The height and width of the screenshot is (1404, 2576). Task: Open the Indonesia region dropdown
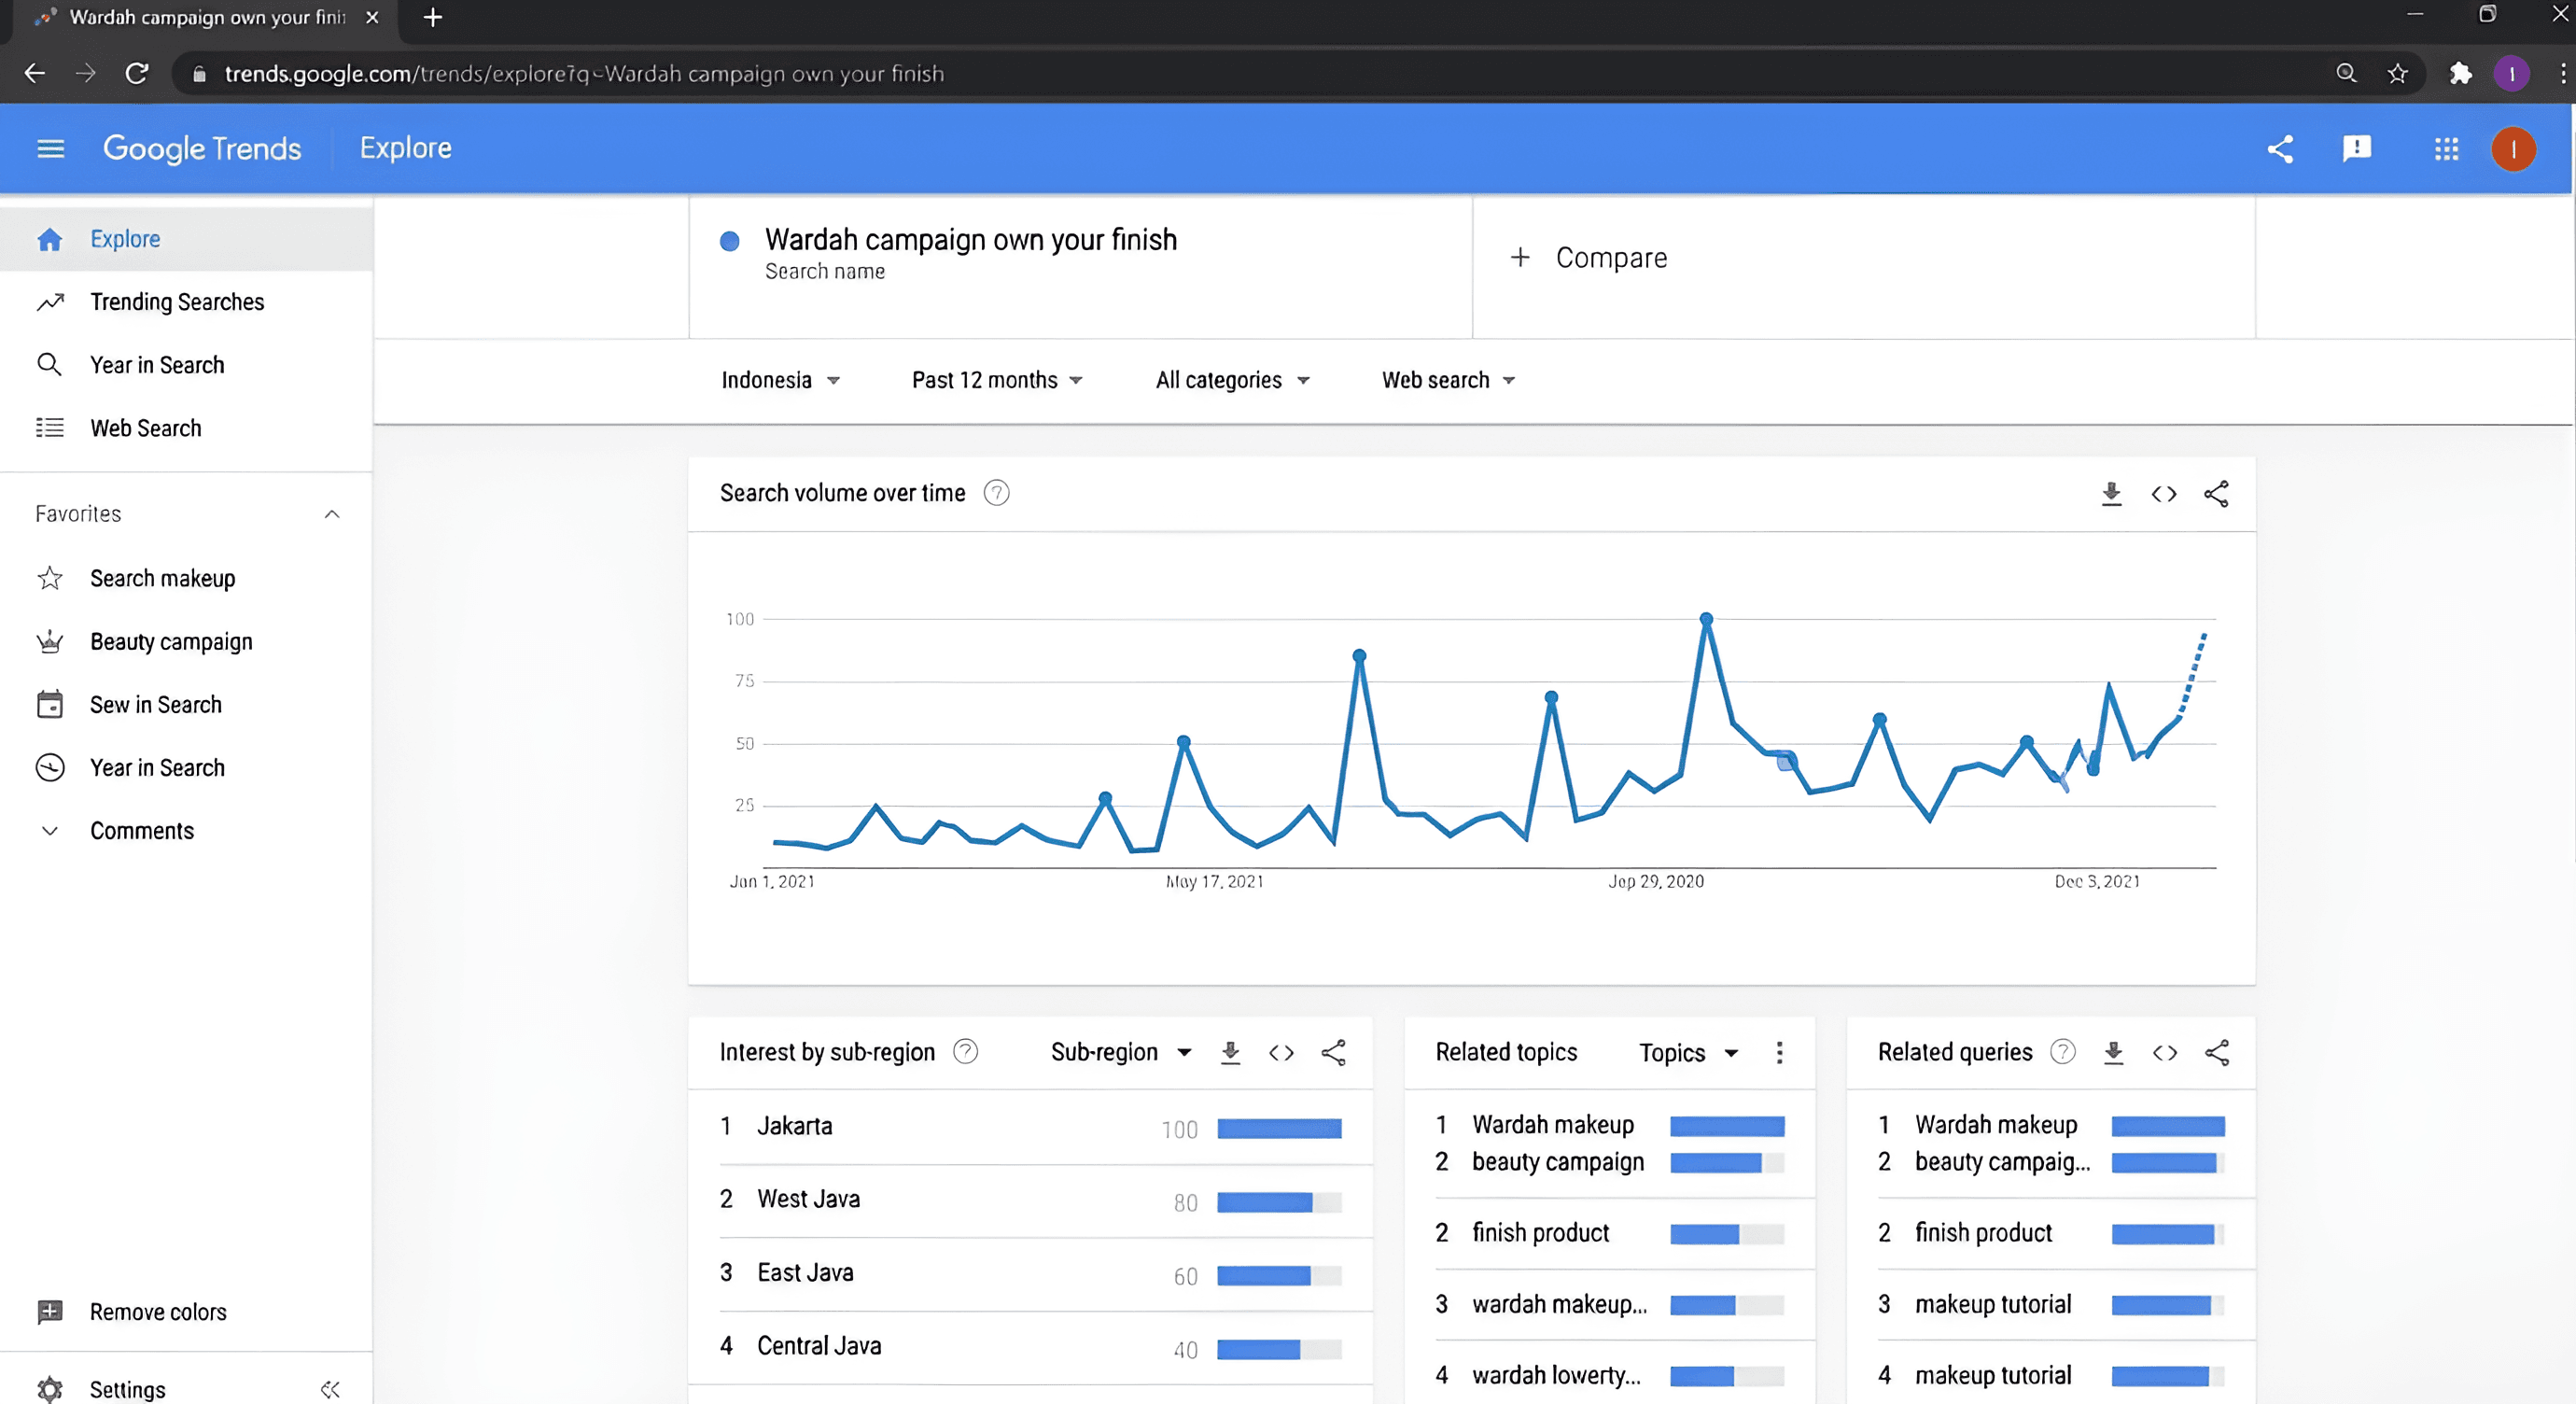point(780,380)
